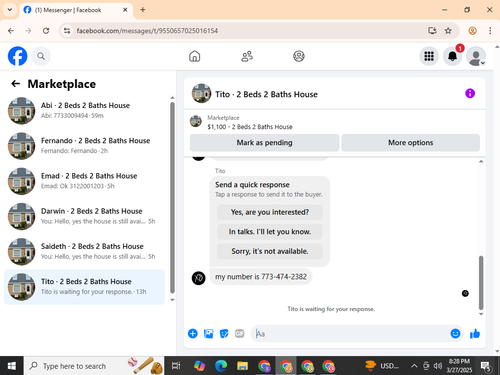
Task: Open Fernando 2 Beds 2 Baths House chat
Action: tap(84, 146)
